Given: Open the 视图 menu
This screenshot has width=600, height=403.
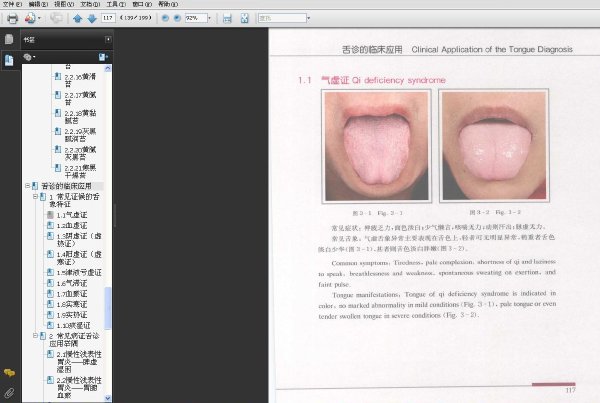Looking at the screenshot, I should (x=64, y=4).
